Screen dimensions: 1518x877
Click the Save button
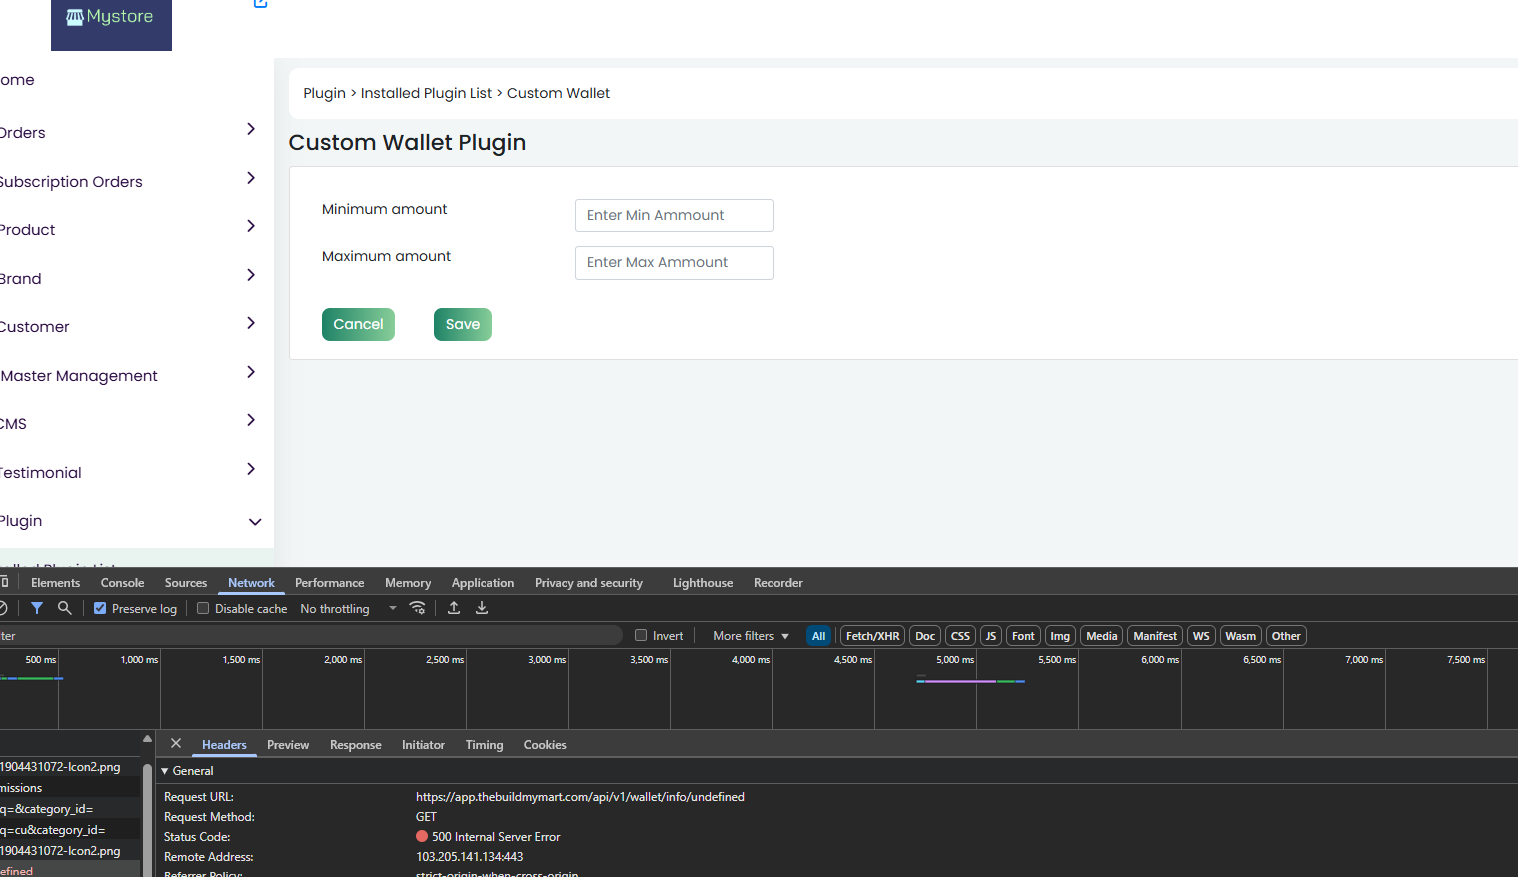[463, 324]
